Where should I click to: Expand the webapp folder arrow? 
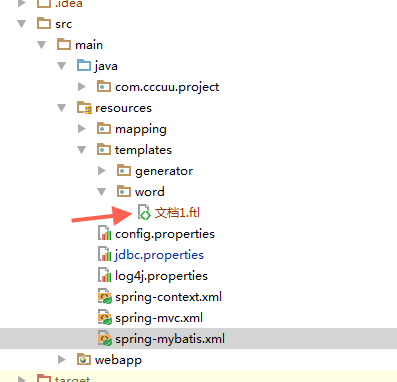click(x=62, y=359)
